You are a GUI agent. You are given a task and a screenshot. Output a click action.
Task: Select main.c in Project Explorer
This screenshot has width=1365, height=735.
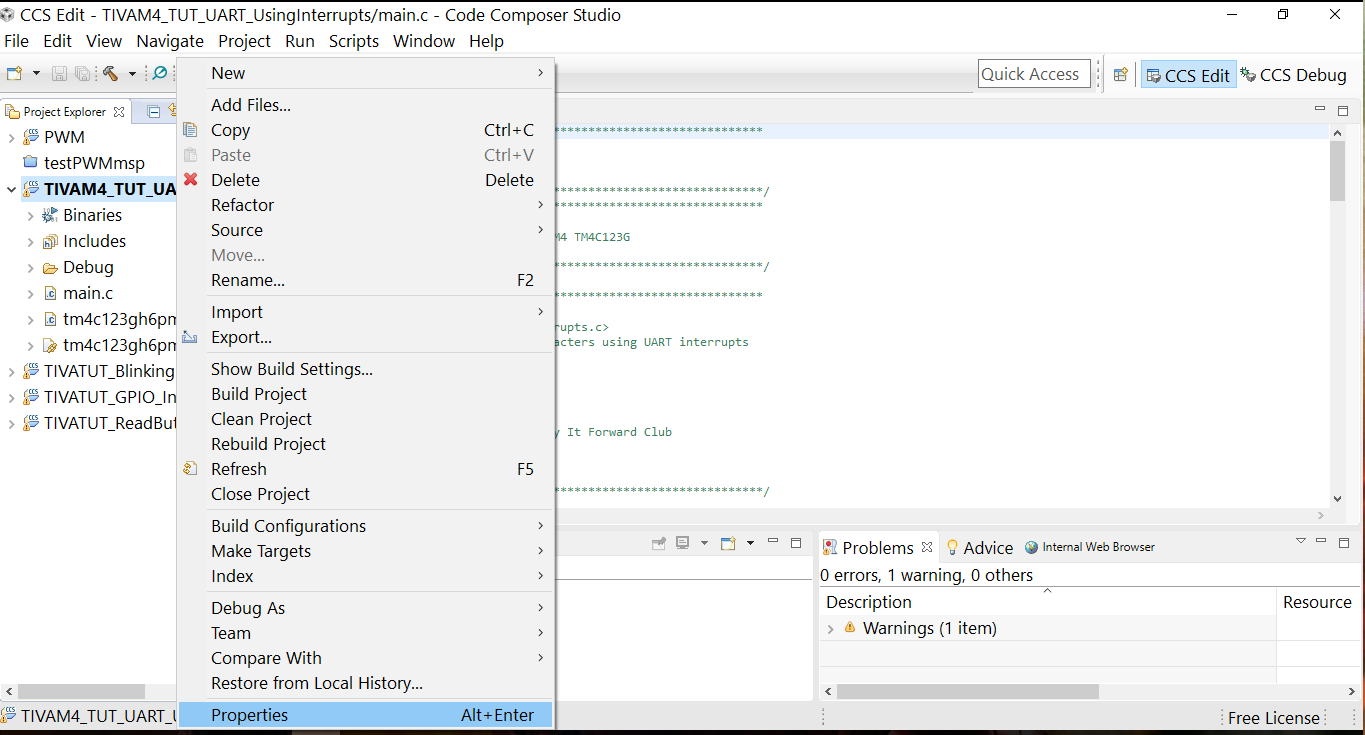(88, 293)
